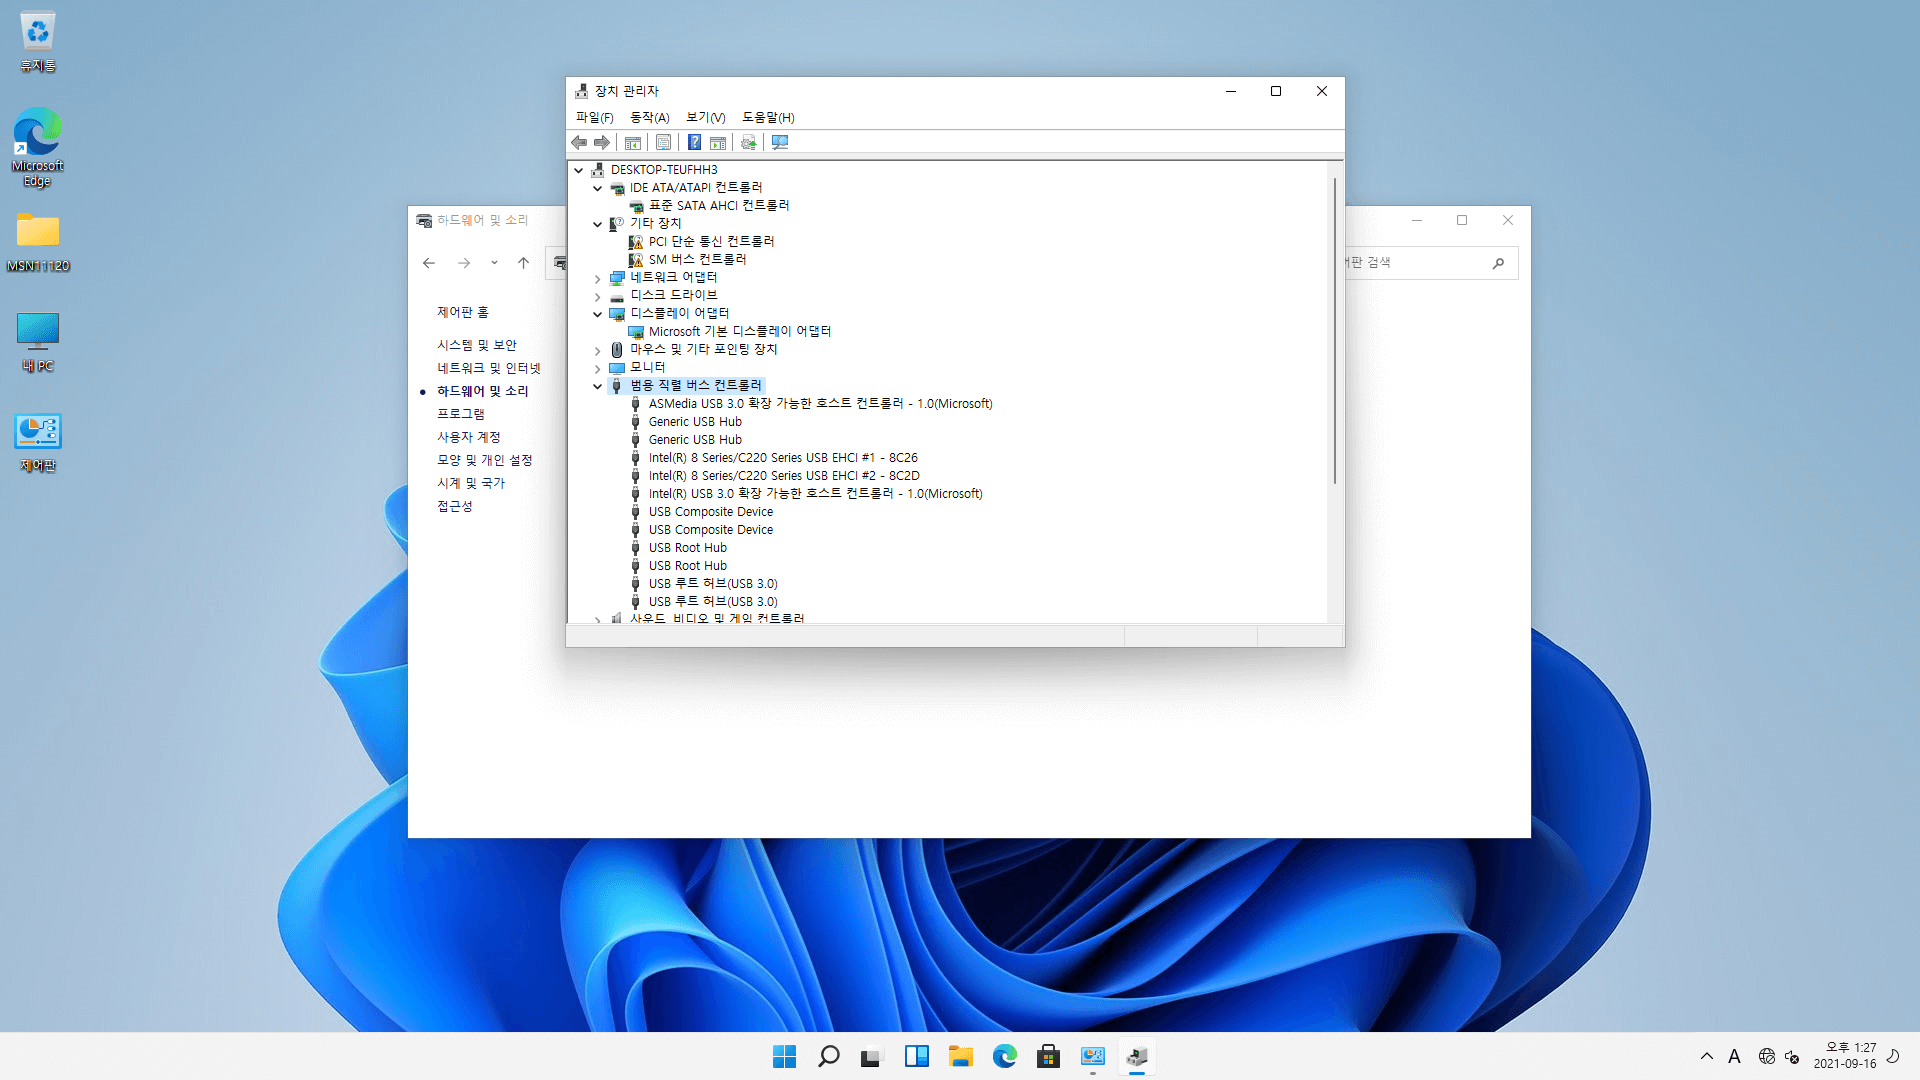Open File Explorer from the taskbar

click(961, 1056)
